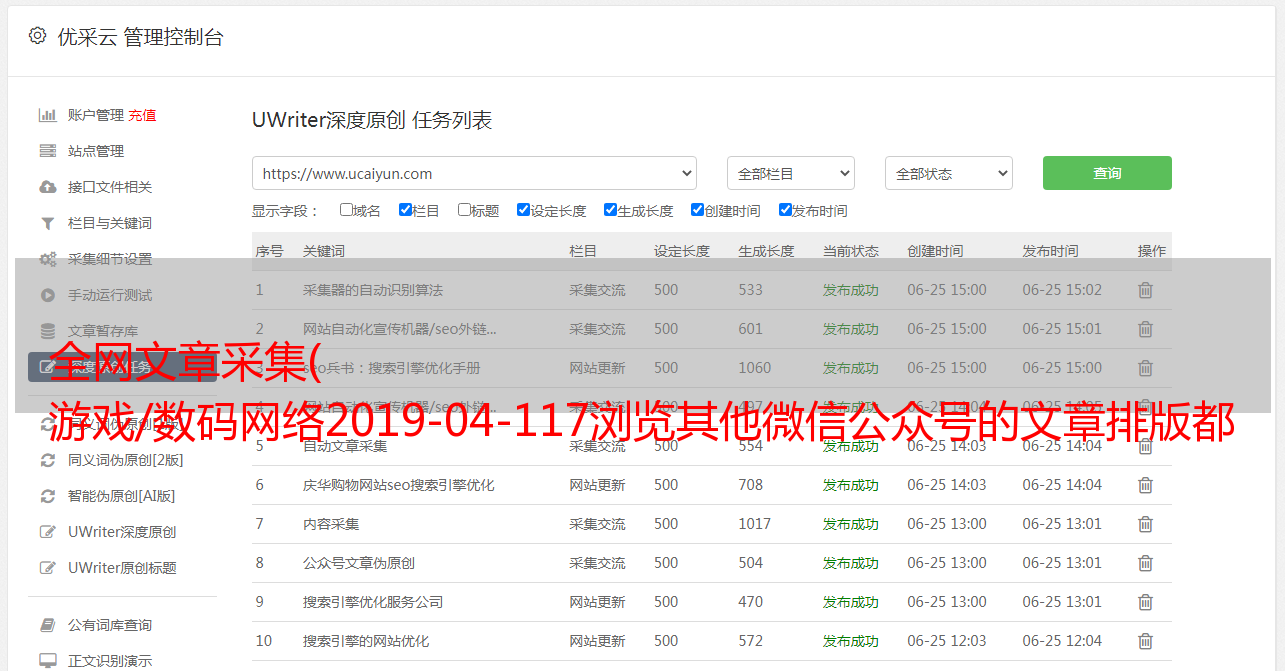Open 栏目与关键词 menu item

(110, 223)
